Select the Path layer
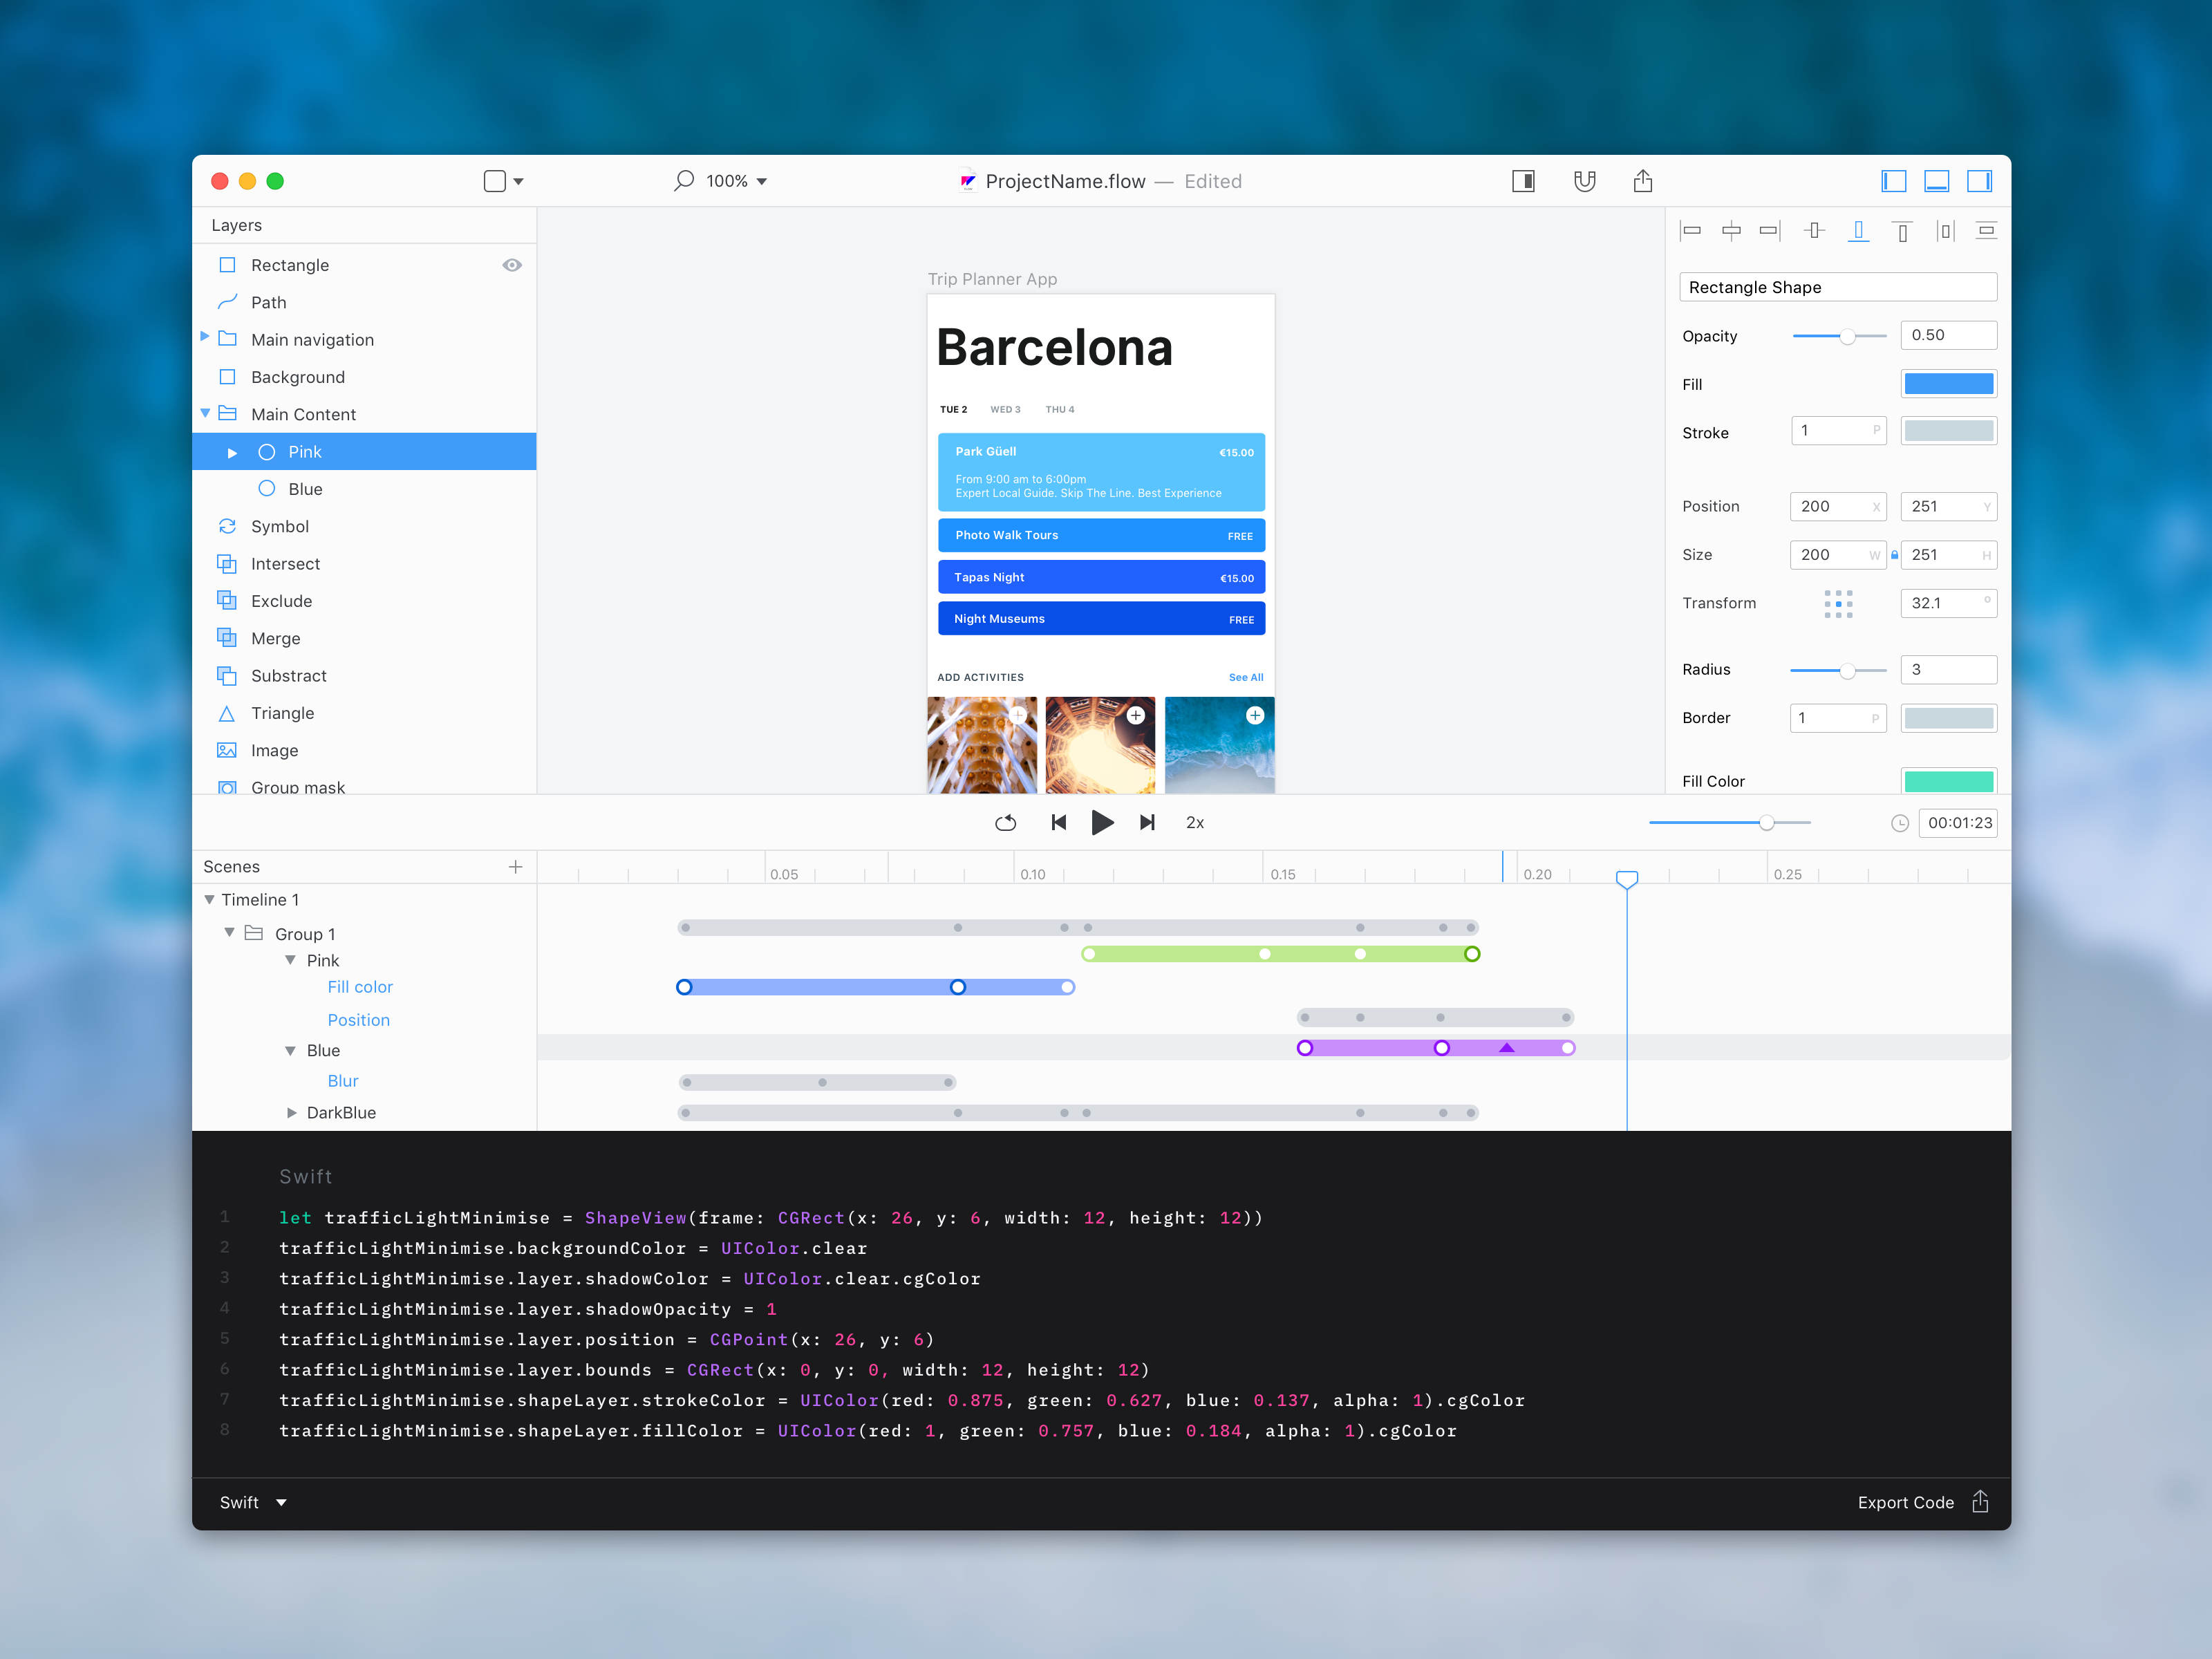This screenshot has height=1659, width=2212. 365,302
